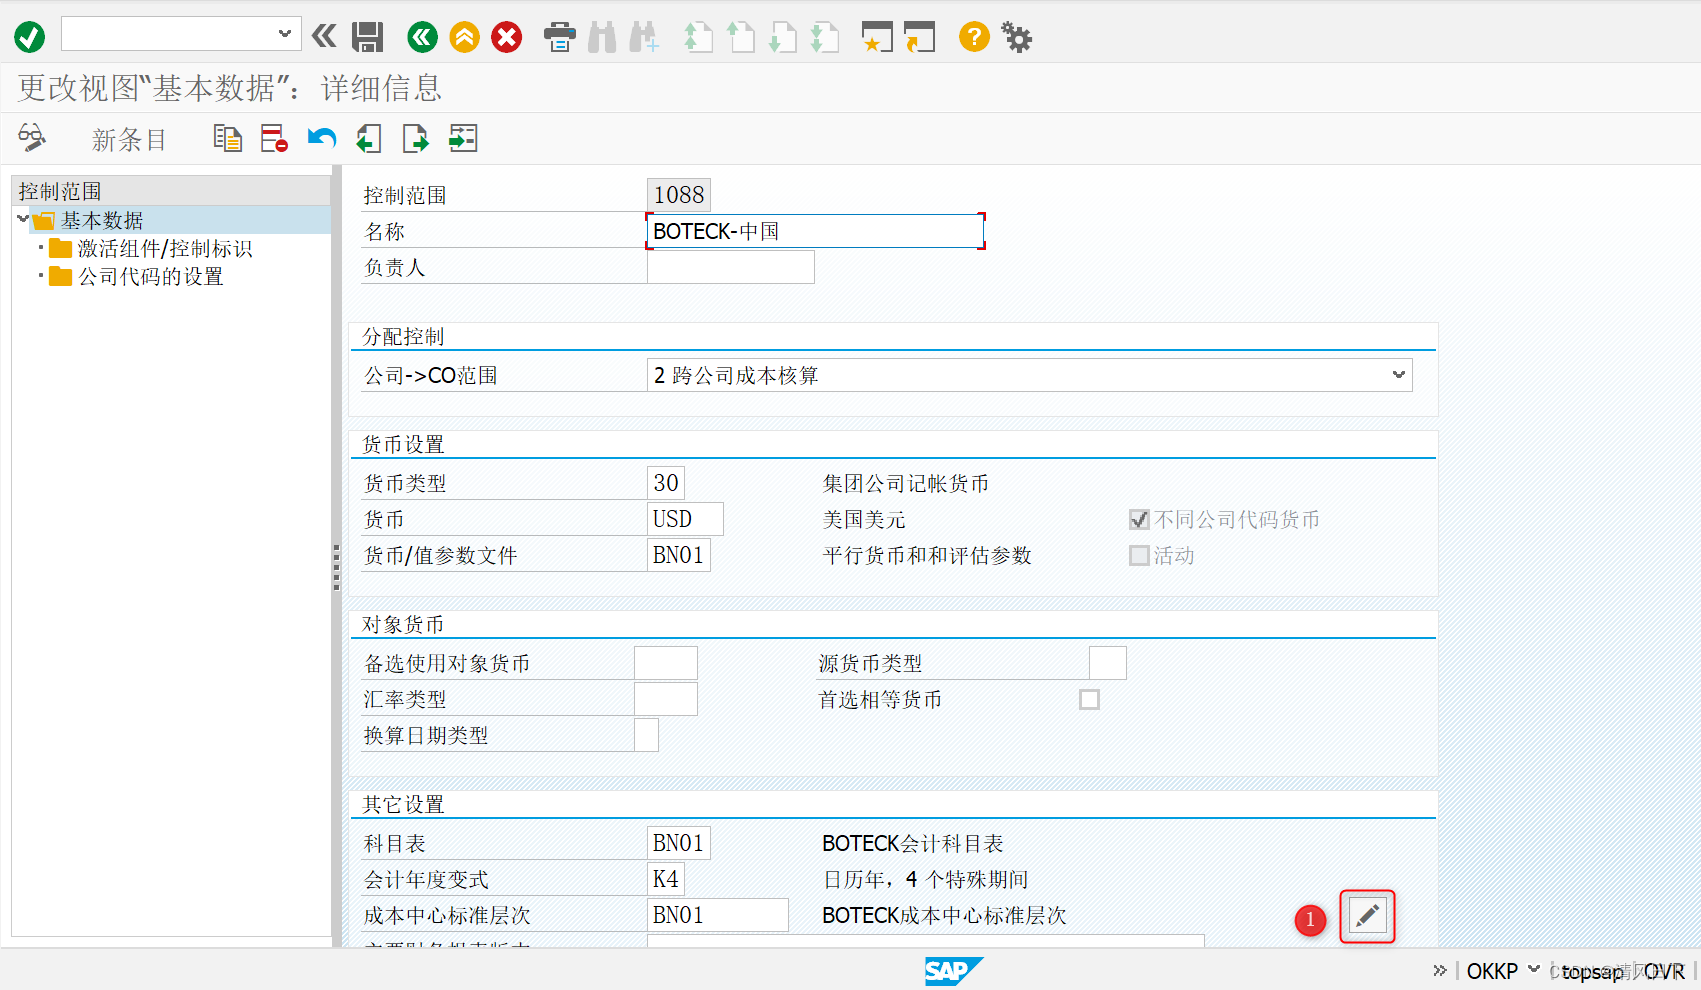
Task: Collapse the command field with double-chevron icon
Action: click(x=324, y=37)
